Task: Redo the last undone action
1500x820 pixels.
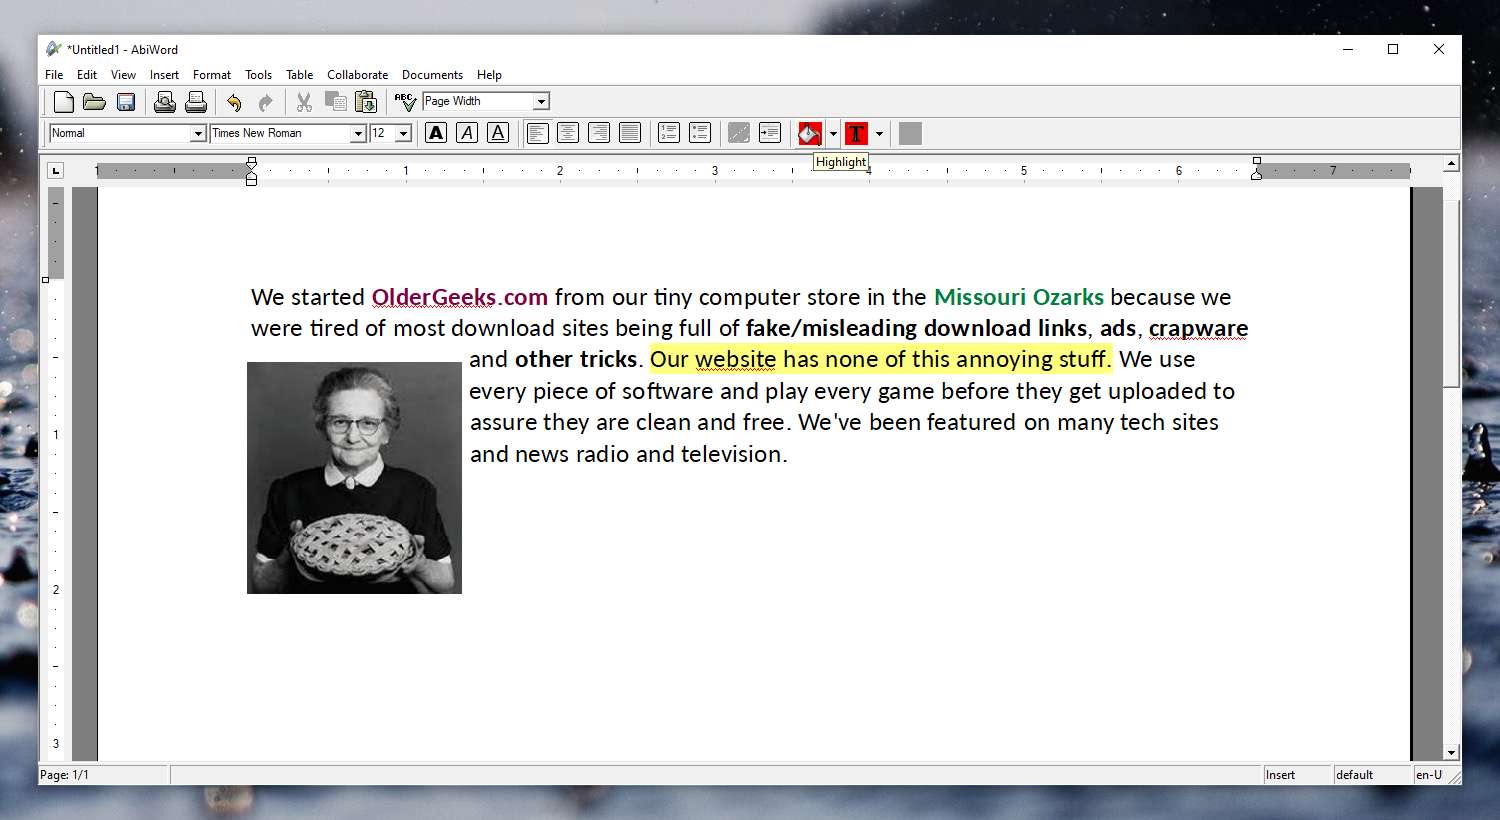Action: (265, 102)
